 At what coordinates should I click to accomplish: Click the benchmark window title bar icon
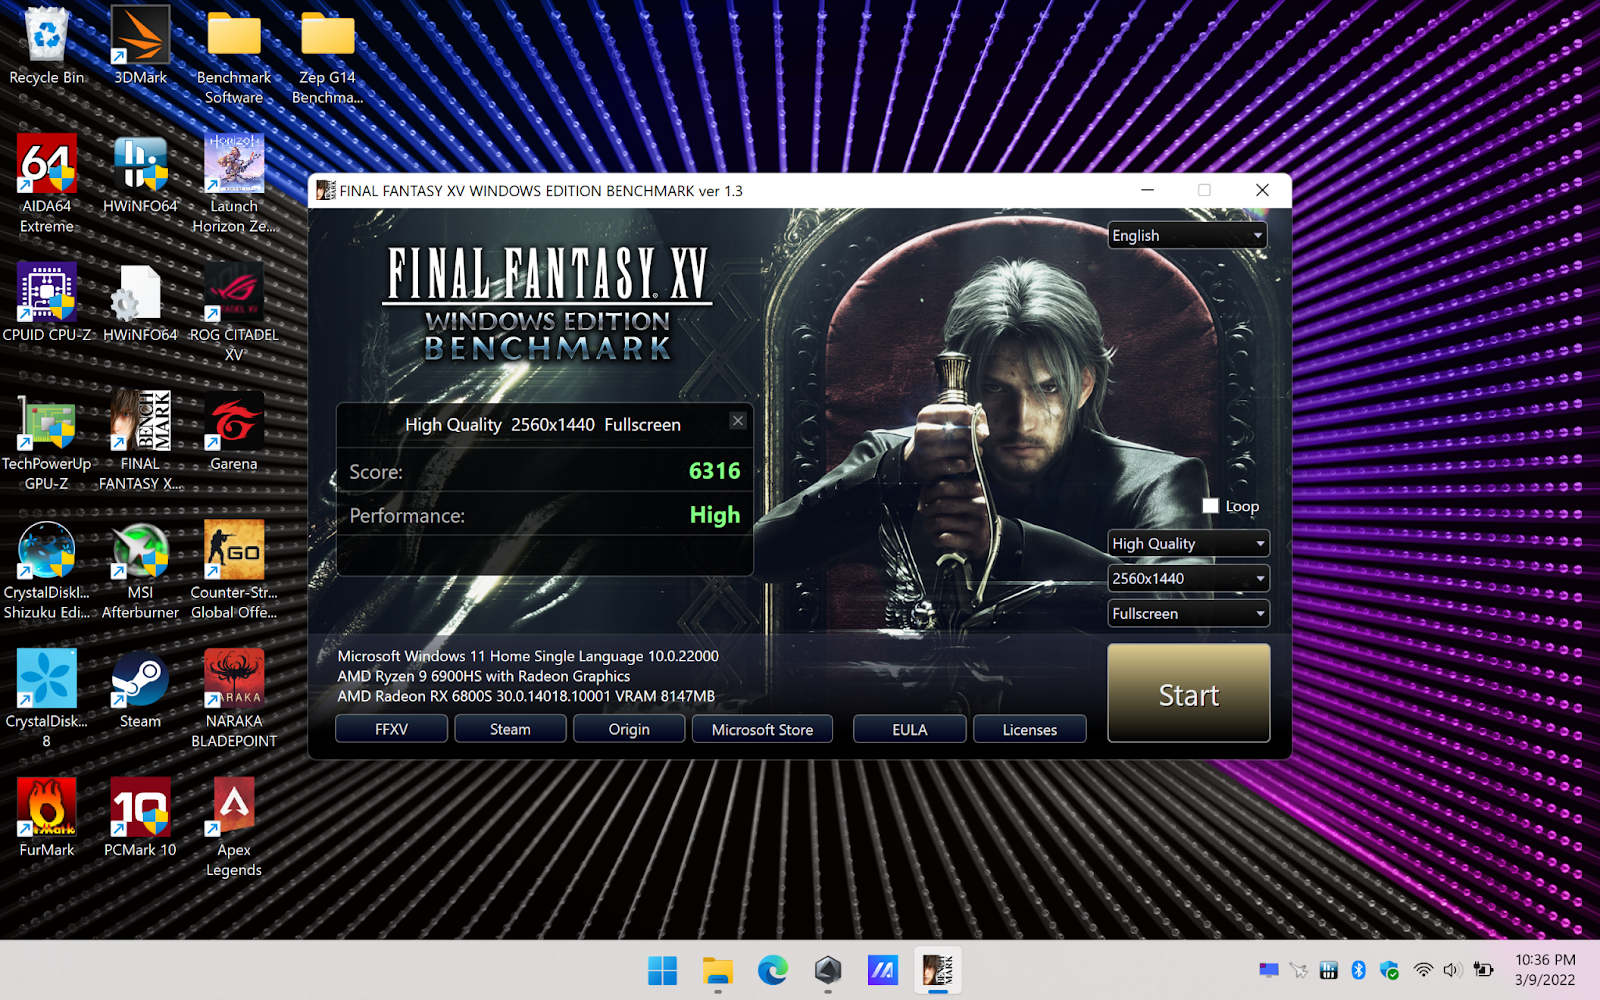[x=325, y=190]
